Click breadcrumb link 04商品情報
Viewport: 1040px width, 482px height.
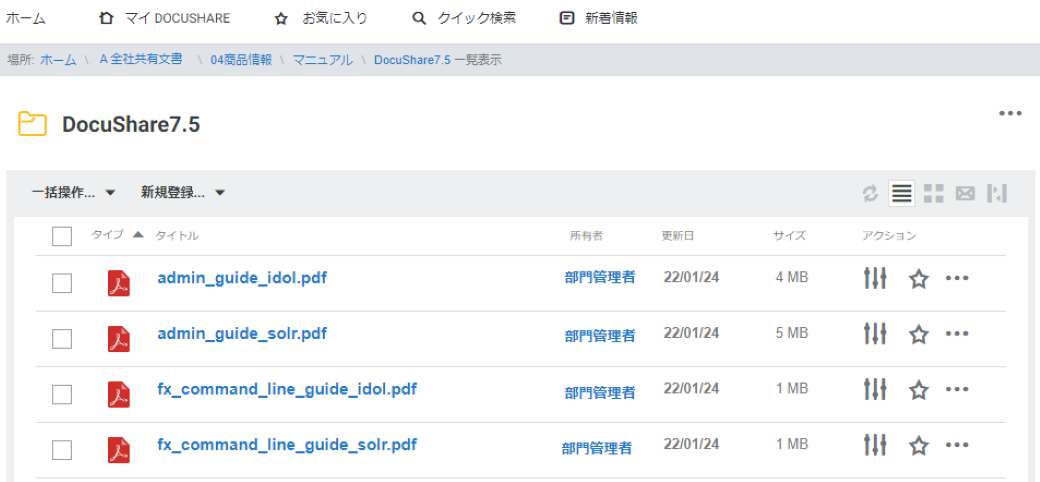tap(241, 60)
